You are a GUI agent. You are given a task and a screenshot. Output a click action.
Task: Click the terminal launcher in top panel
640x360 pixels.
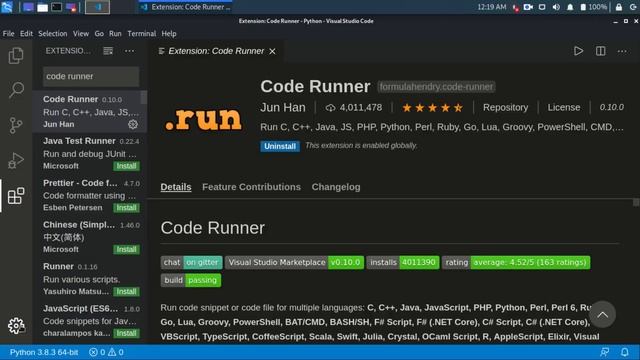[x=57, y=7]
